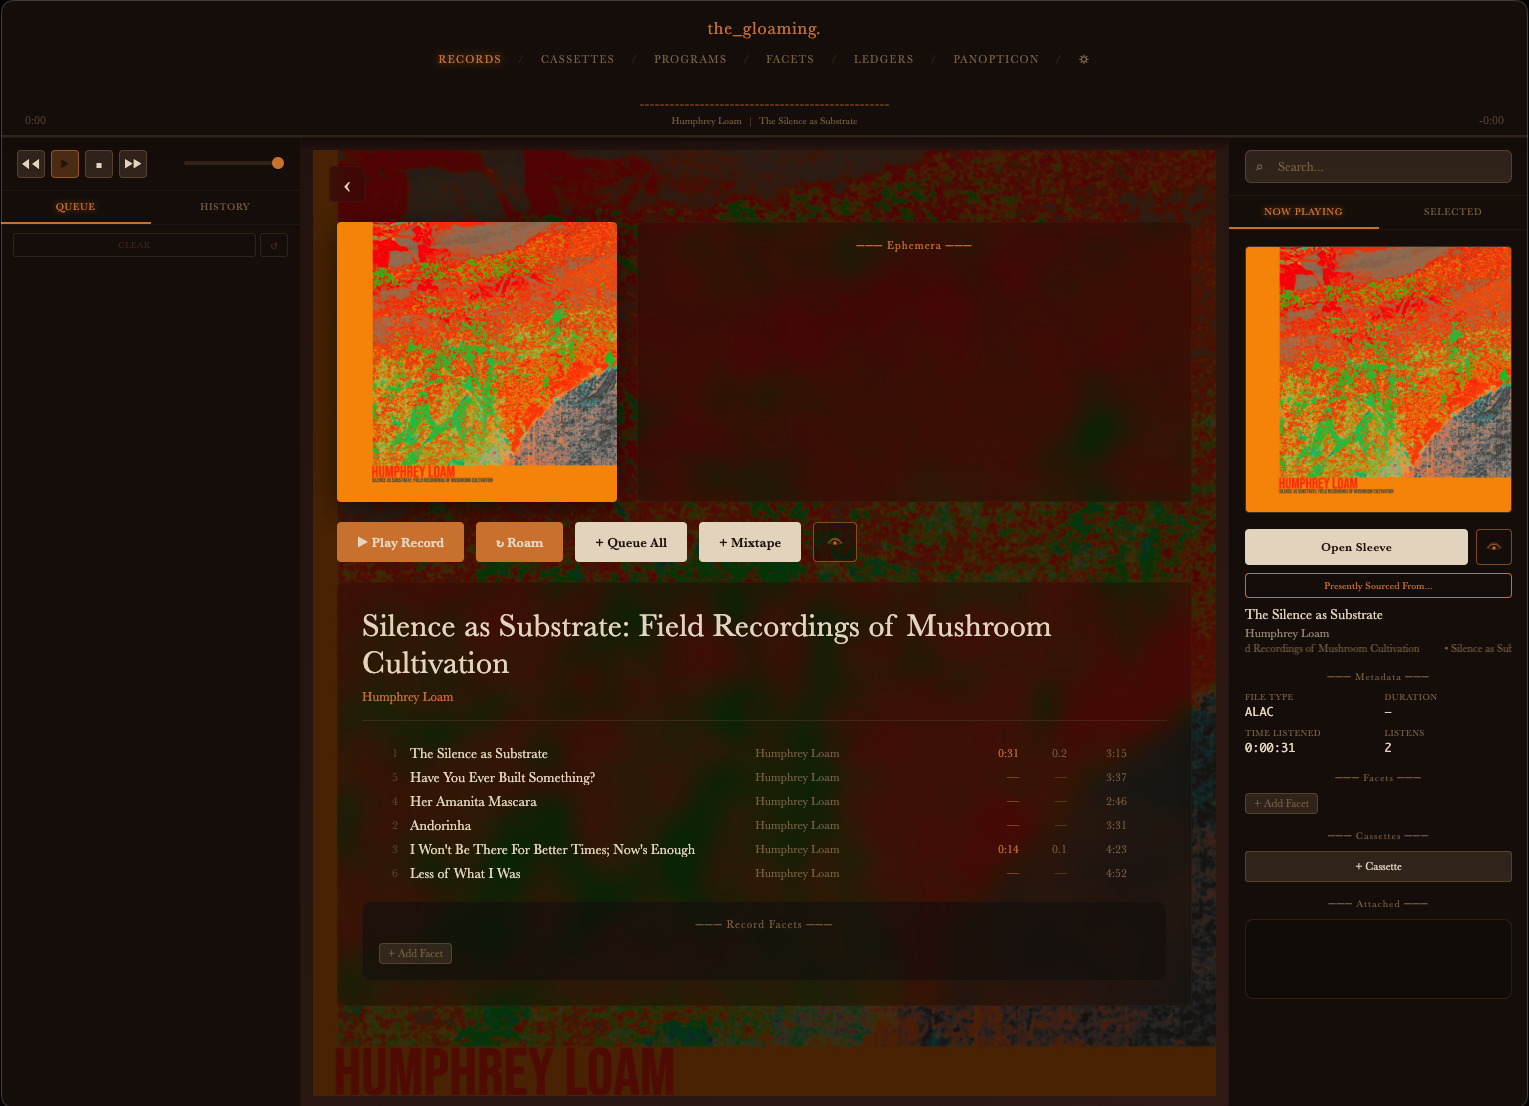Open the PANOPTICON menu item

click(995, 59)
